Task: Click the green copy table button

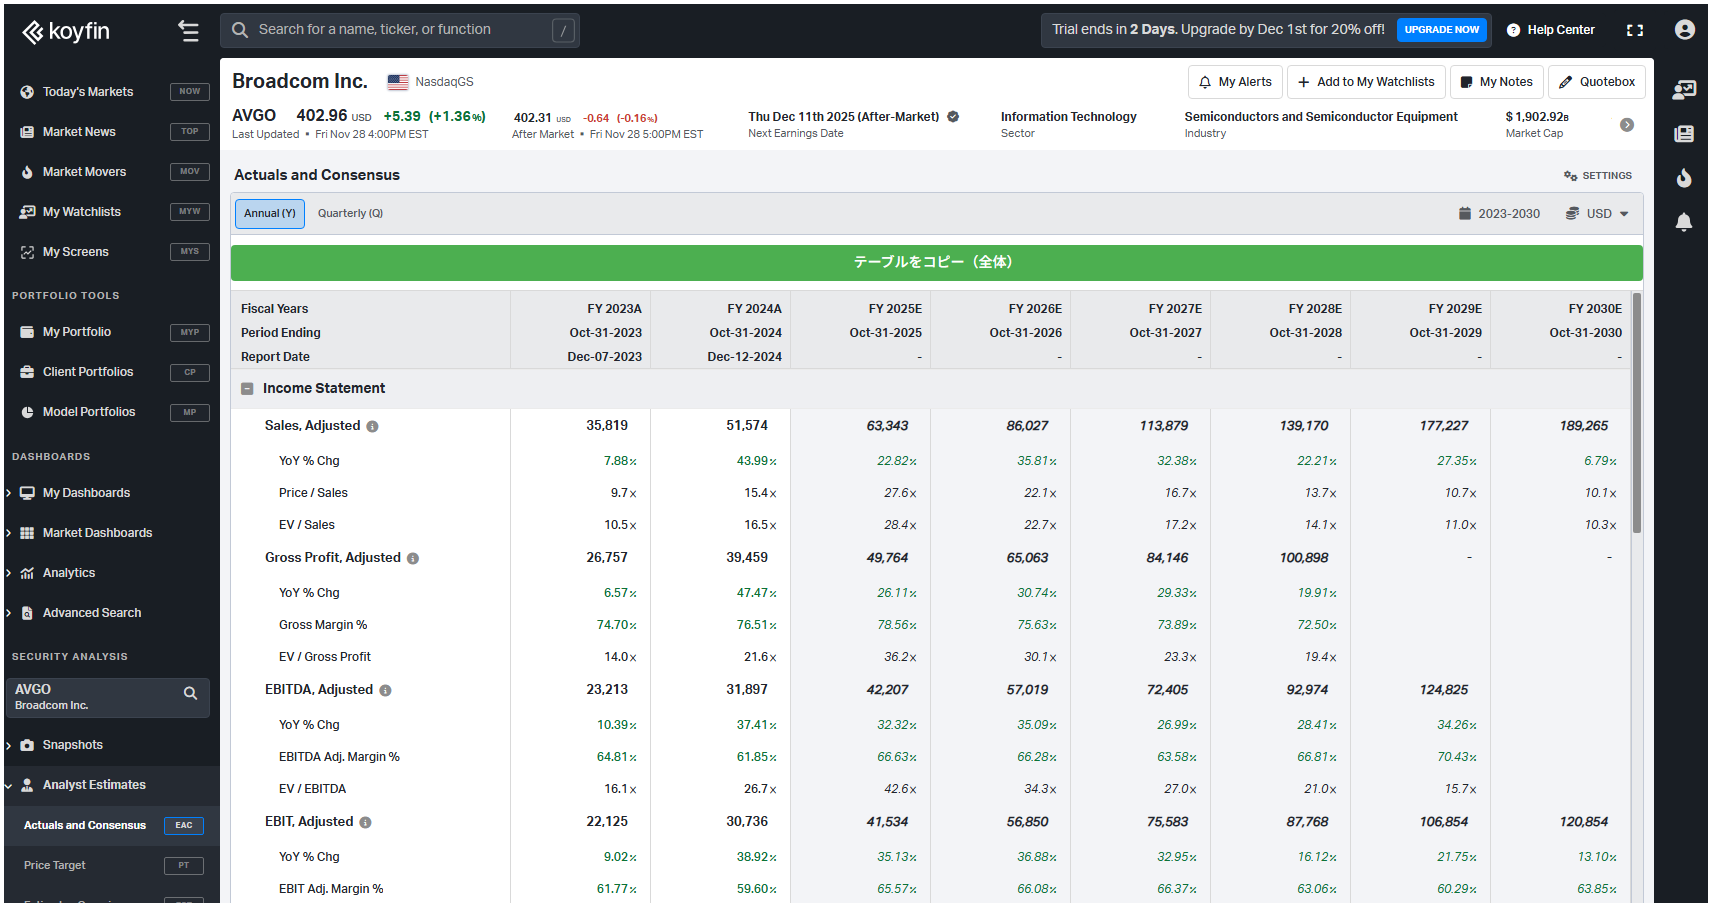Action: pyautogui.click(x=936, y=262)
